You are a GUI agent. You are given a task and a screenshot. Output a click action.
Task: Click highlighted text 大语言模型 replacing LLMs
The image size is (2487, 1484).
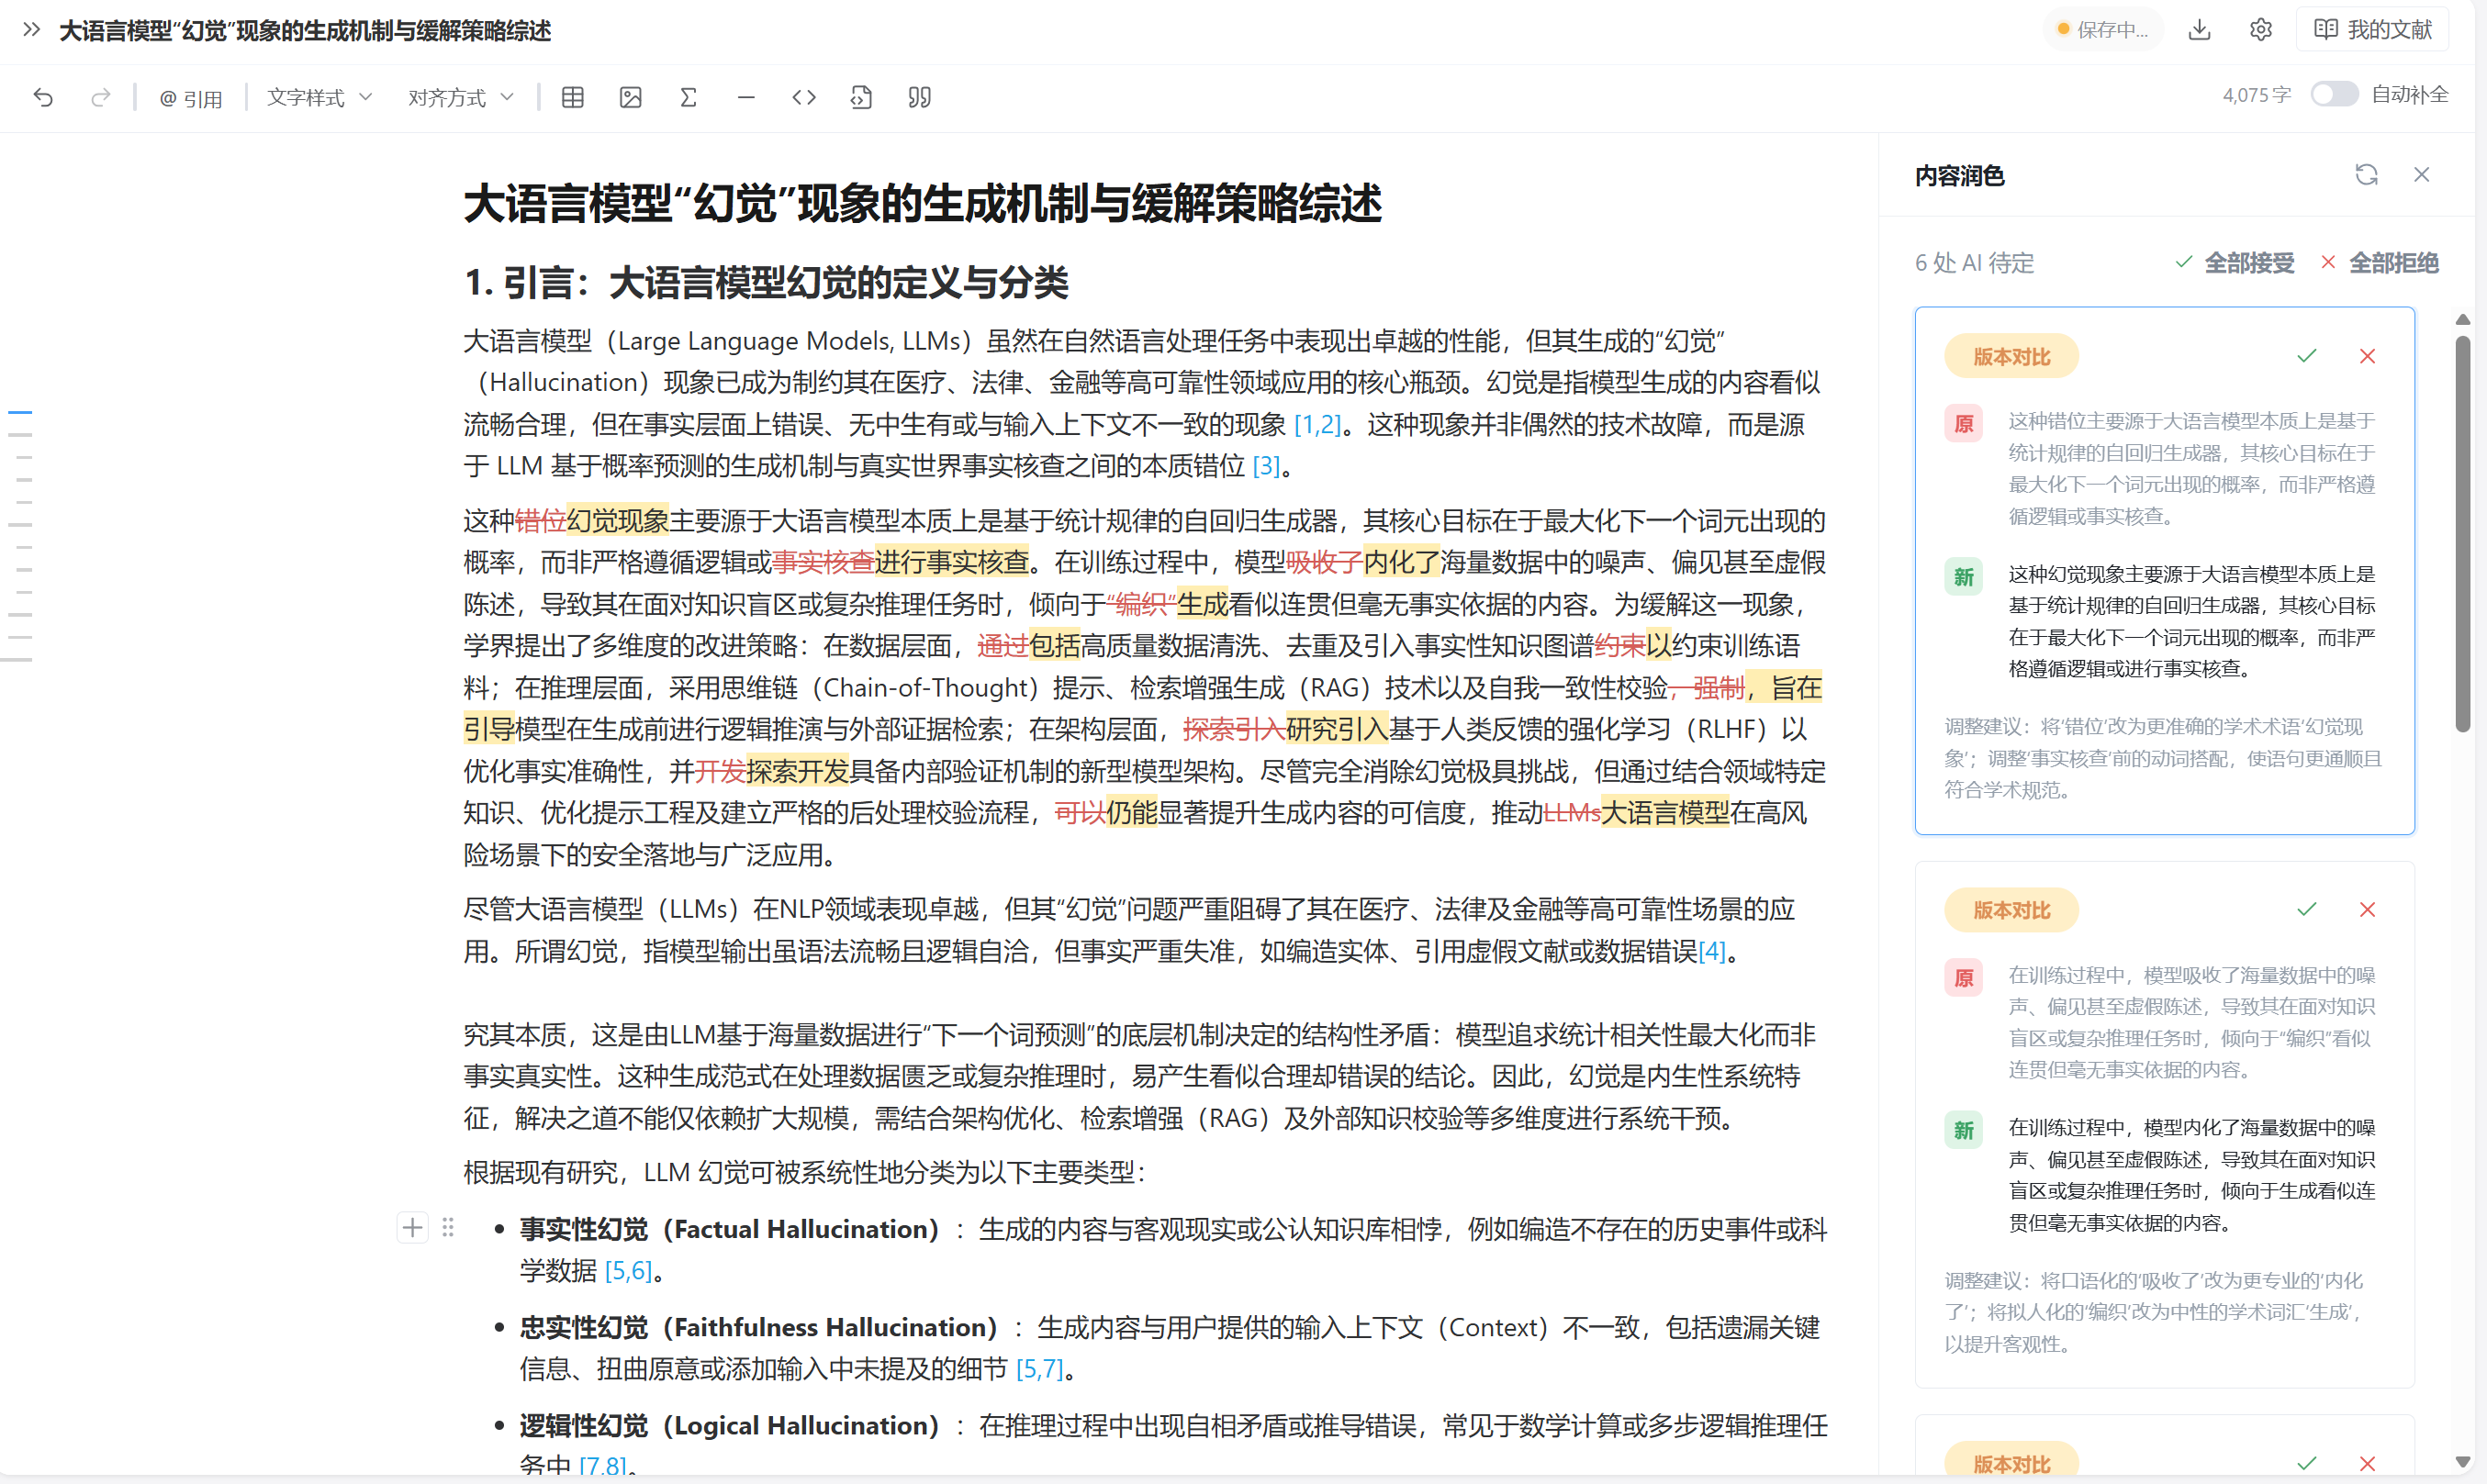point(1665,813)
